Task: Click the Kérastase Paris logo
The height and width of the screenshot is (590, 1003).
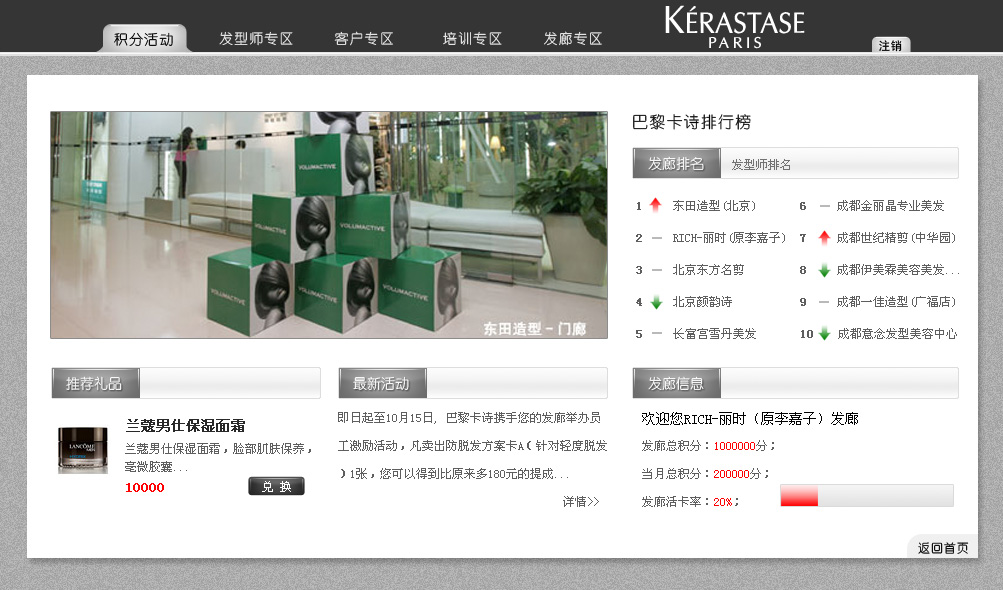Action: click(734, 28)
